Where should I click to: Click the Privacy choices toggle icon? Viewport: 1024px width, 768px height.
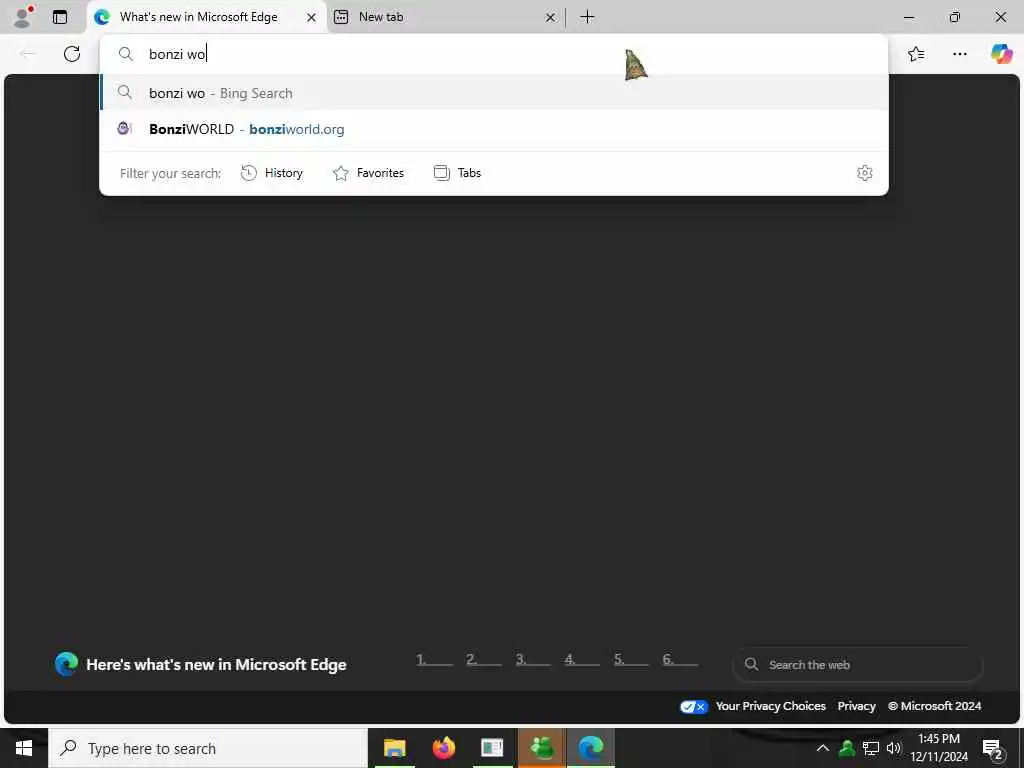pos(694,707)
